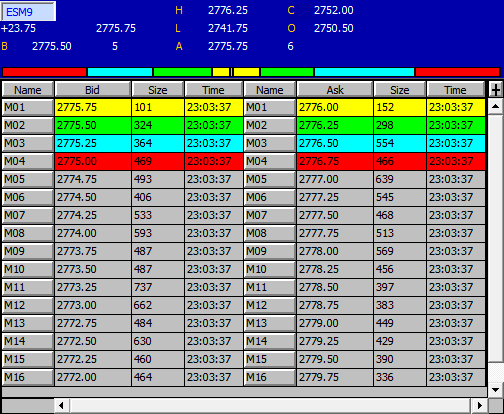
Task: Click ask size 152 in row M01
Action: [400, 107]
